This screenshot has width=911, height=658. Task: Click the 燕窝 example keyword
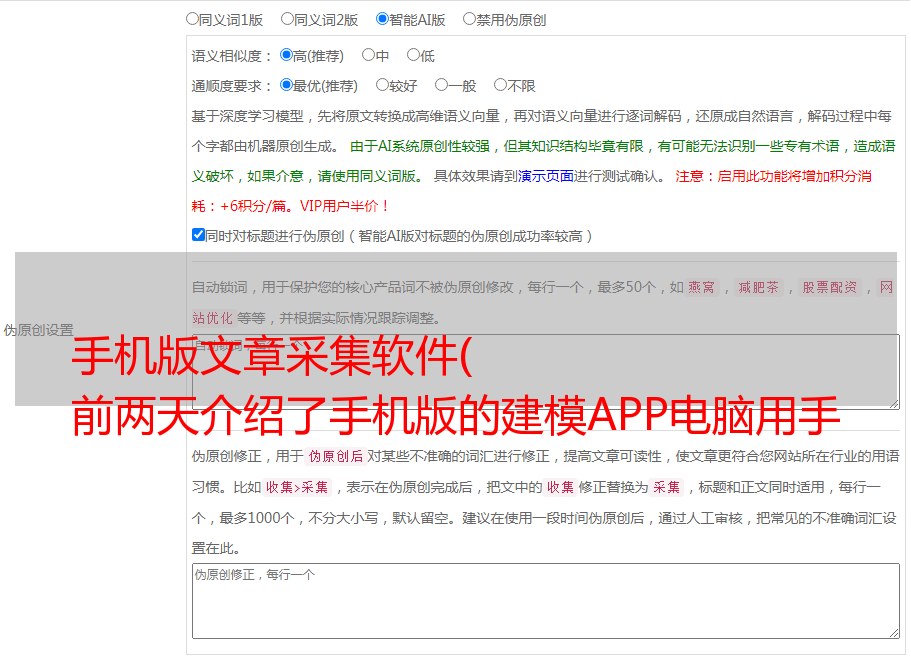(701, 287)
